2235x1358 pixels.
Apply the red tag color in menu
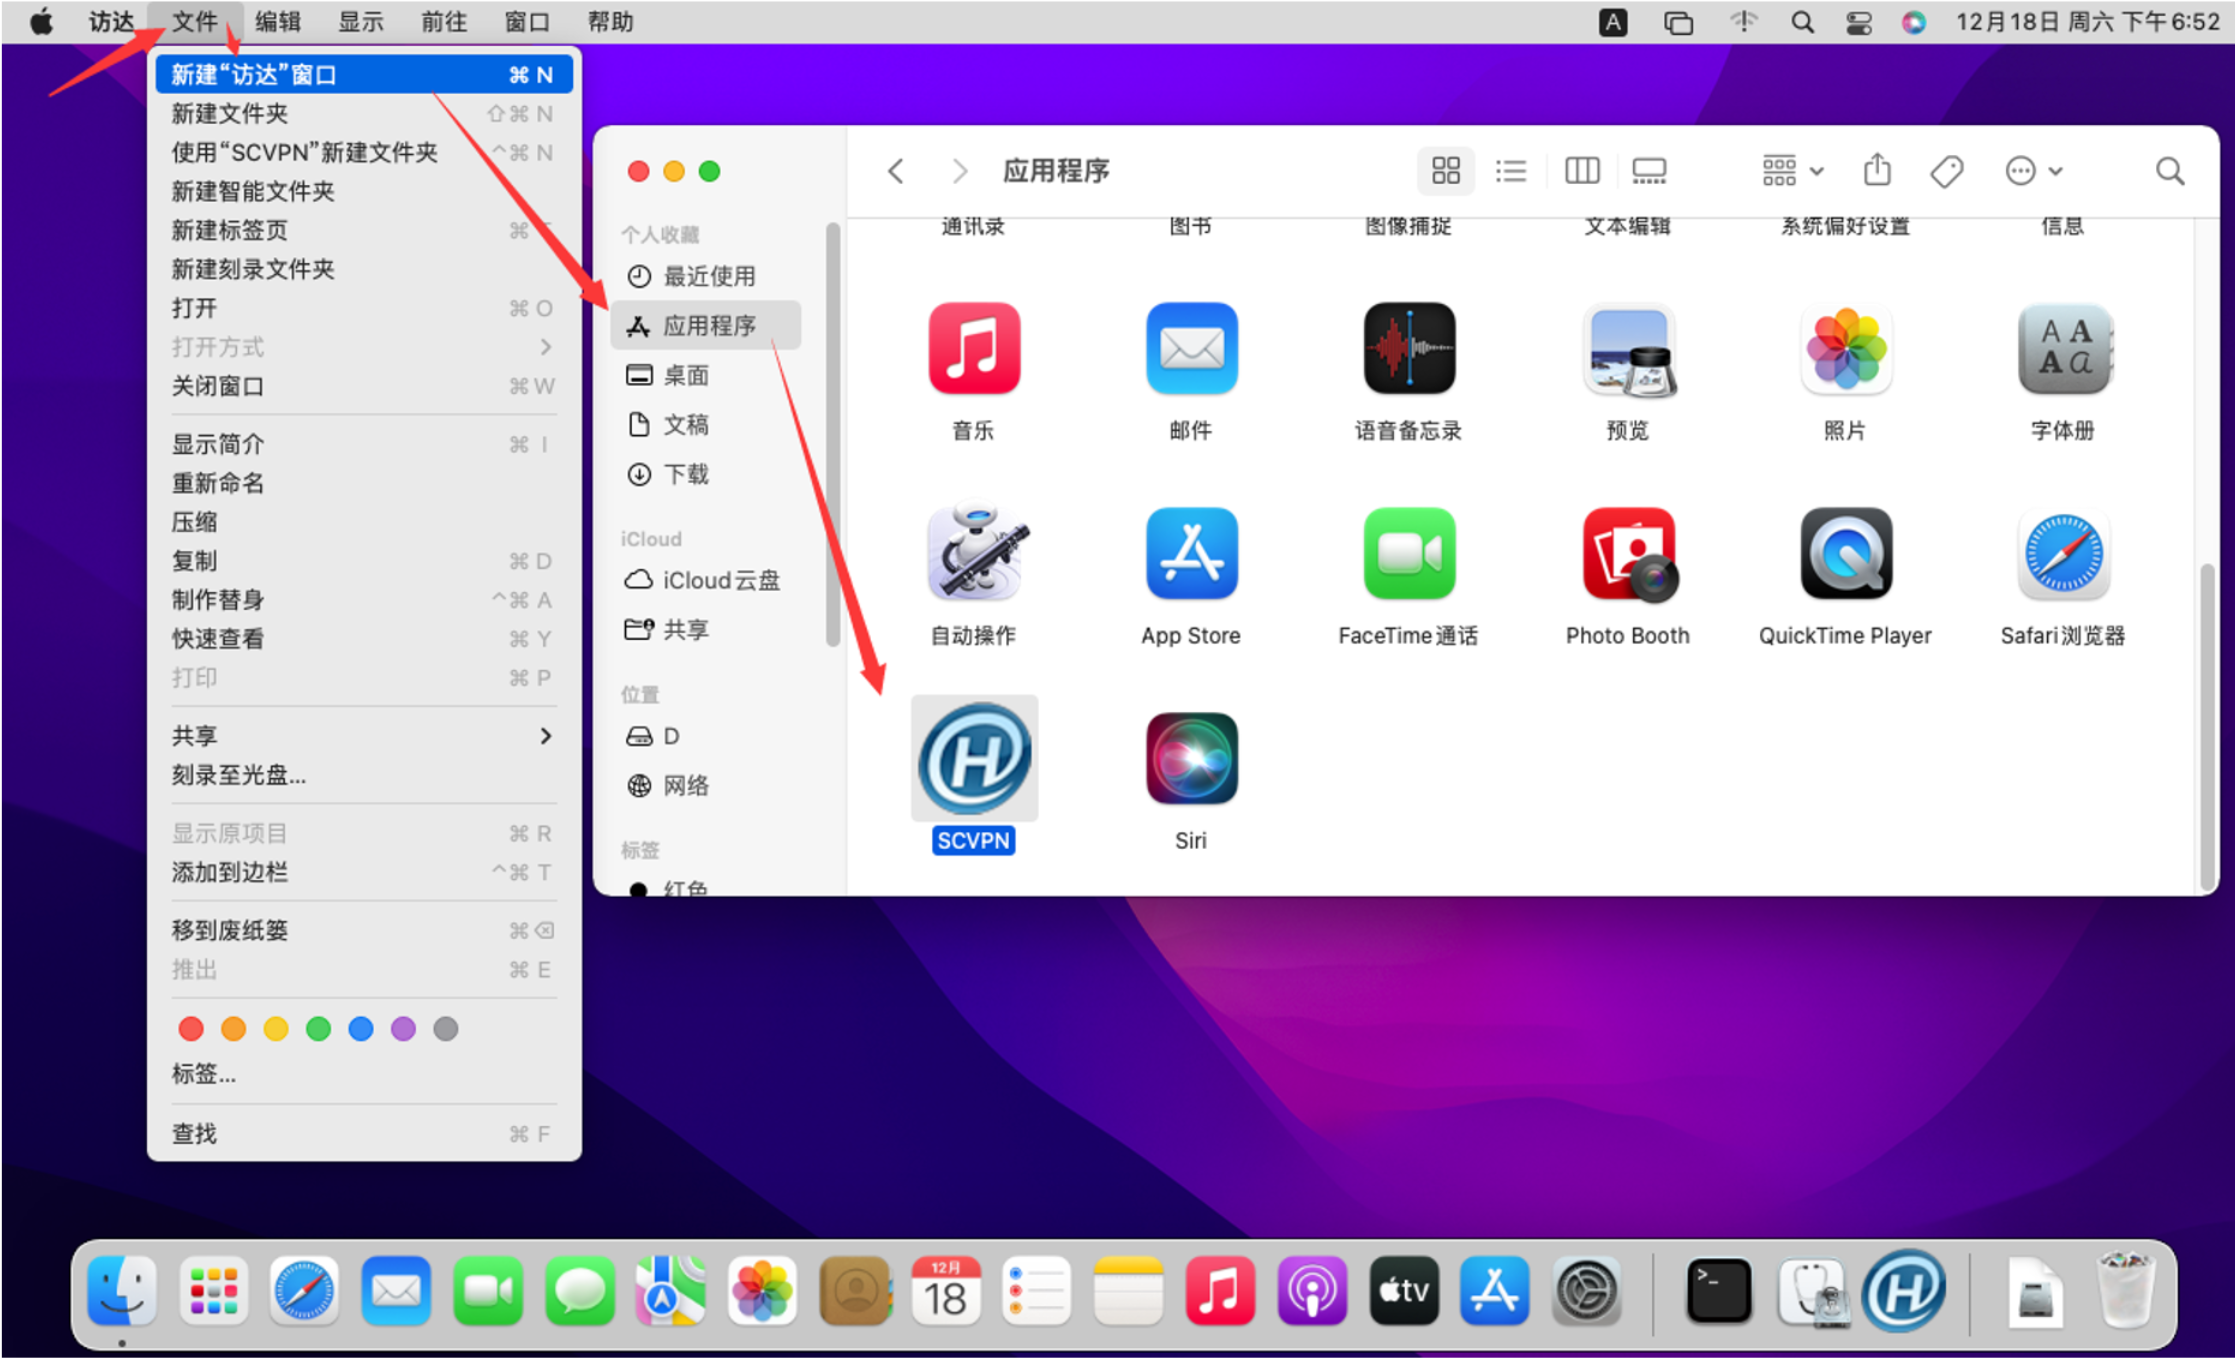click(190, 1029)
